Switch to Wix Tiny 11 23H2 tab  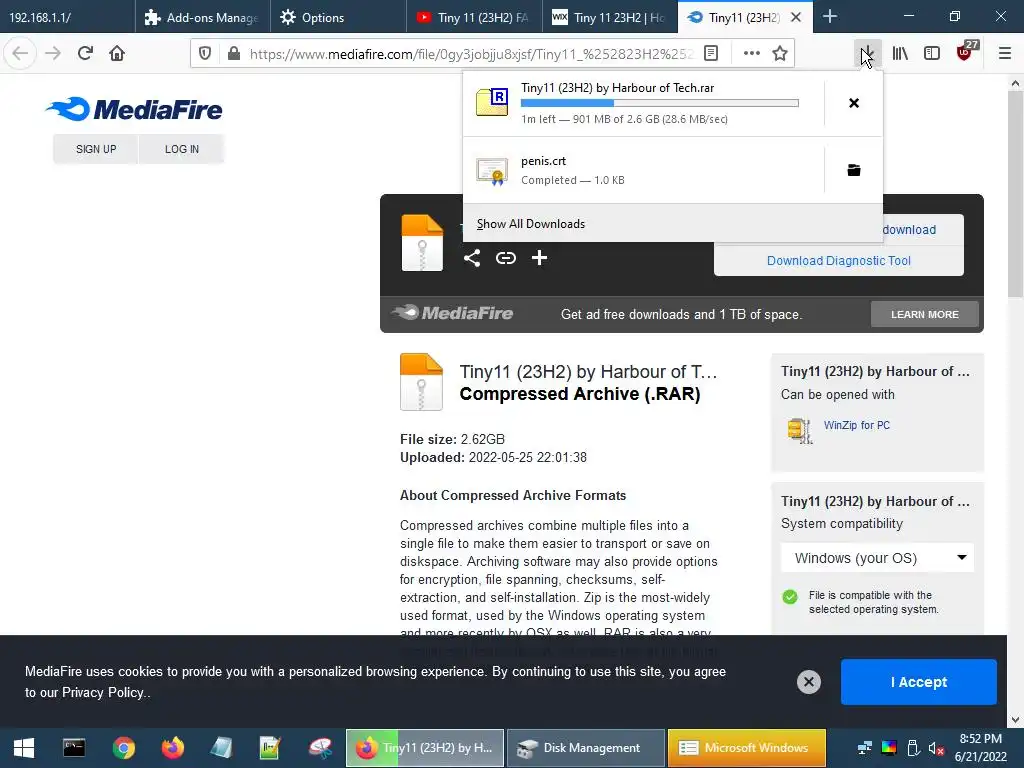tap(610, 17)
